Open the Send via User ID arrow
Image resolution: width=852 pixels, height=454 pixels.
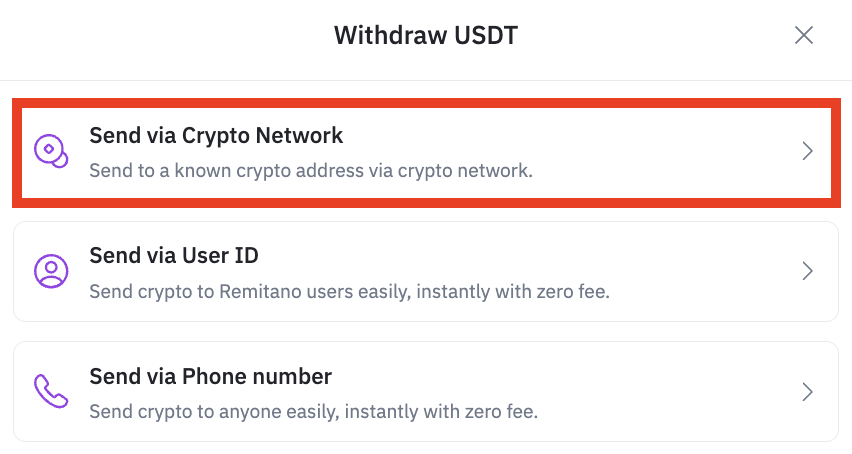click(x=807, y=271)
